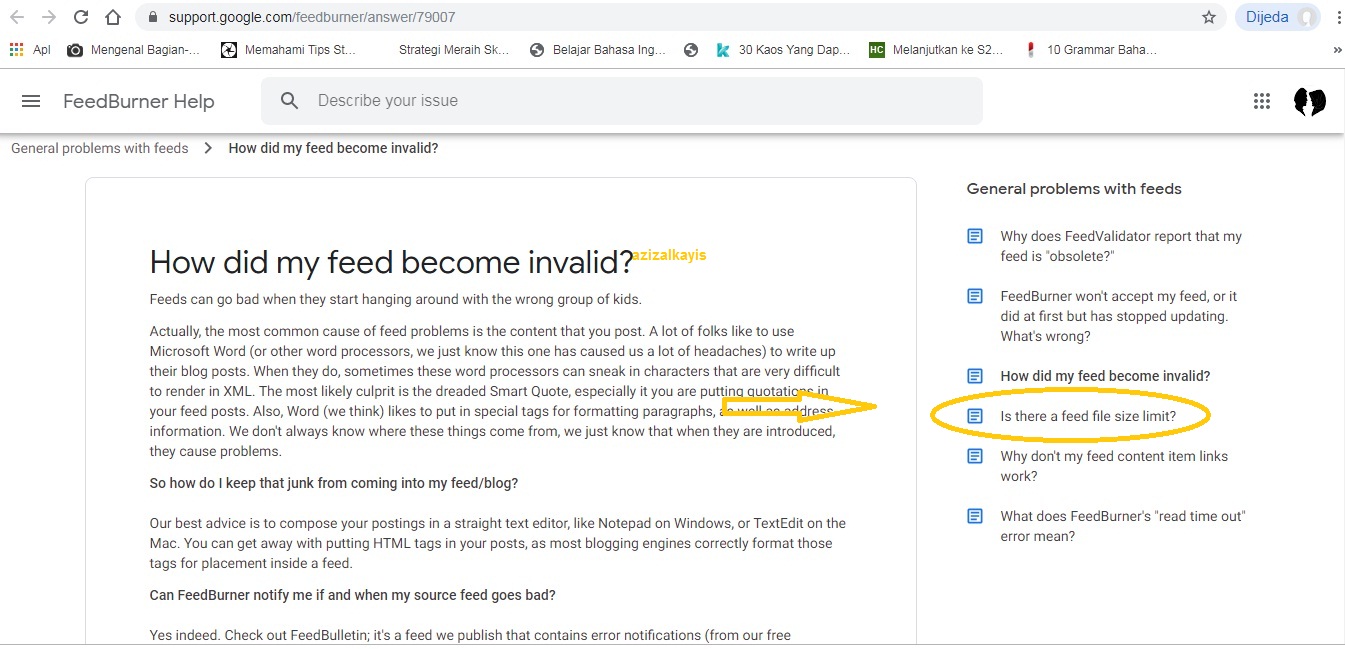Click document icon beside 'feed file size limit'
The image size is (1345, 649).
(x=975, y=416)
